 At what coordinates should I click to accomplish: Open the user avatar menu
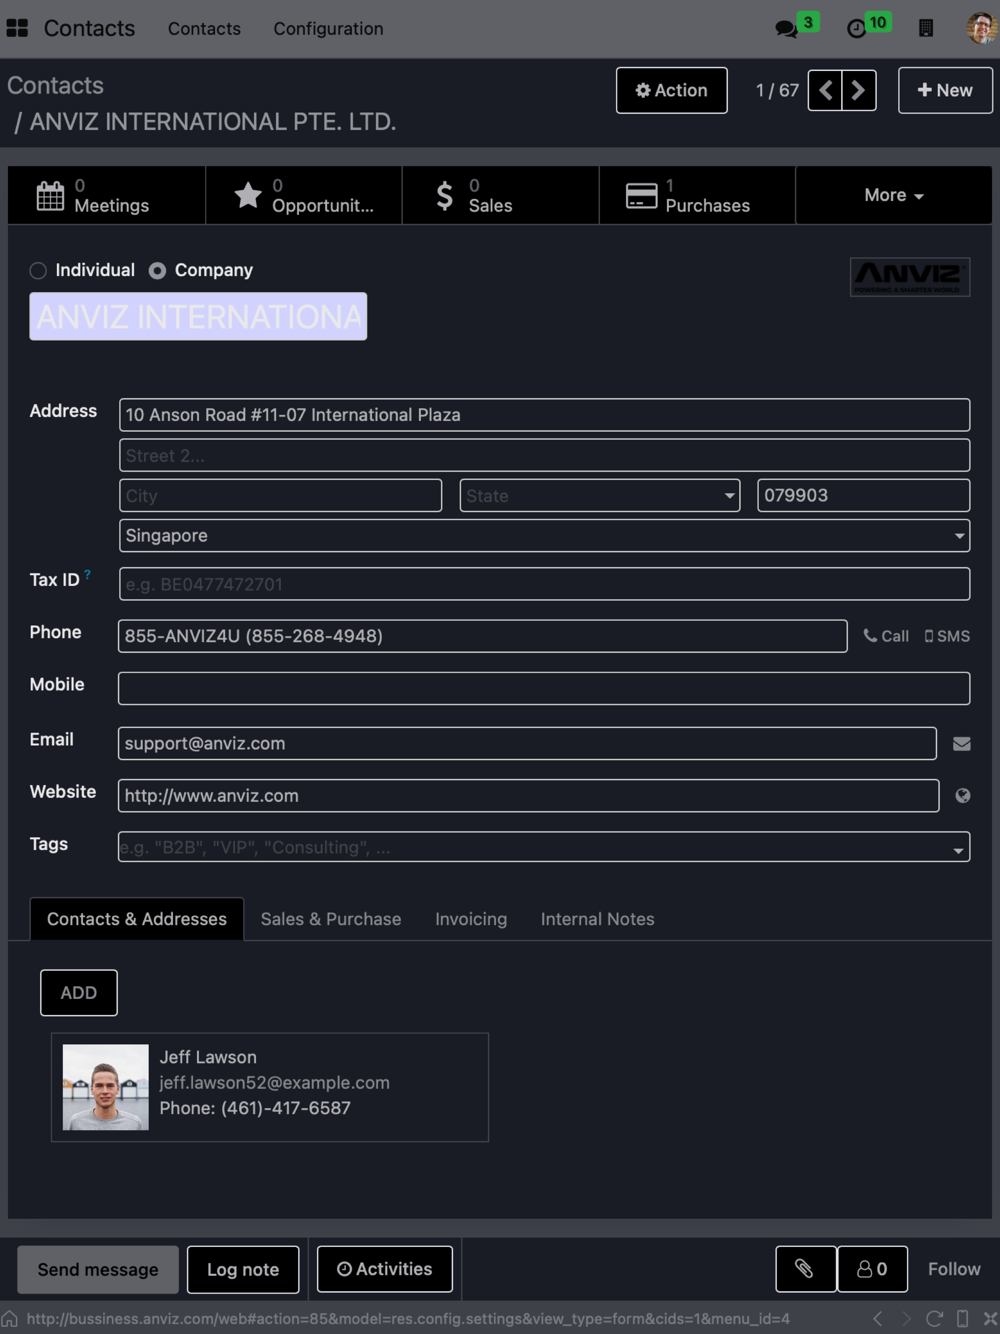tap(981, 28)
